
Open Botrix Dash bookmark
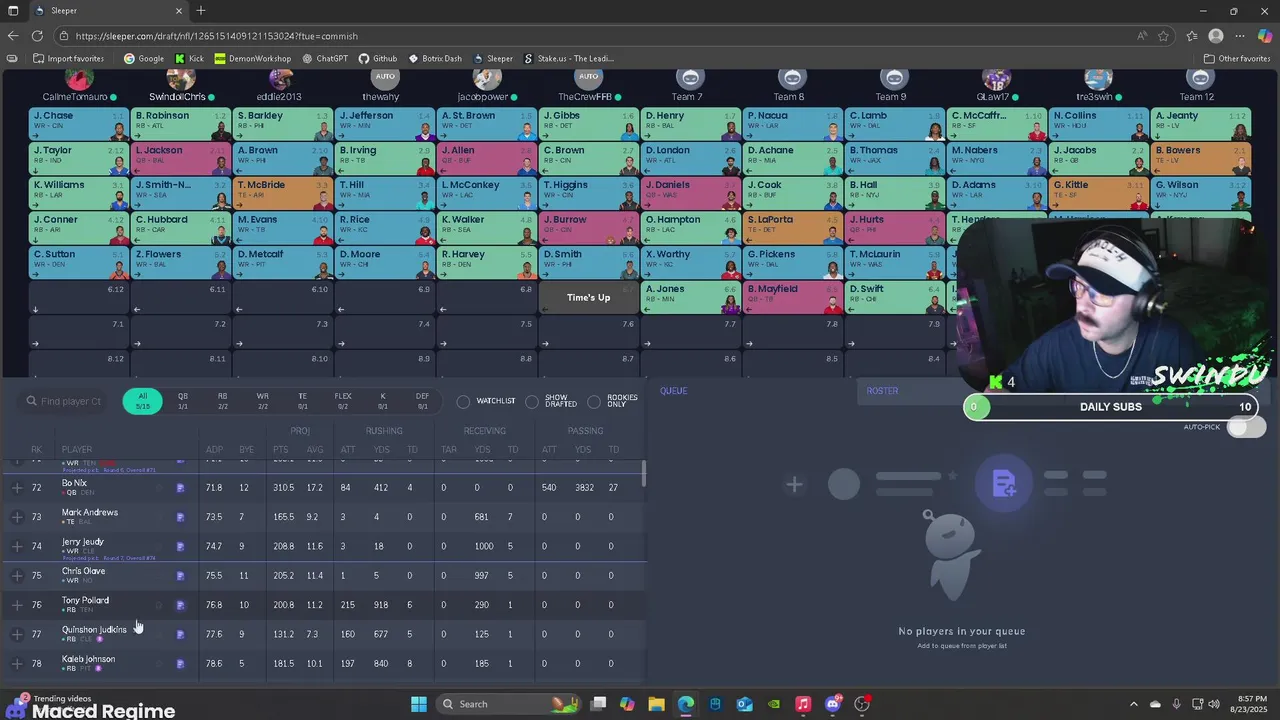[x=435, y=58]
